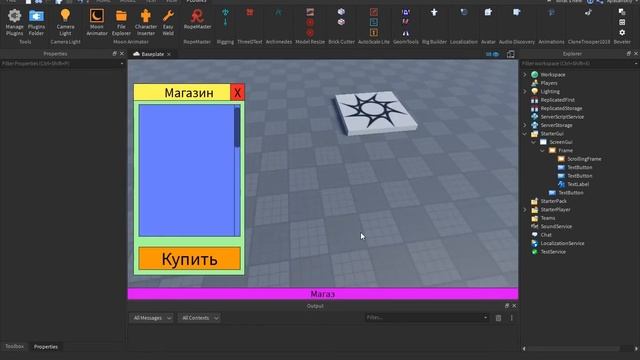
Task: Click the top GeomTools icon
Action: [406, 12]
